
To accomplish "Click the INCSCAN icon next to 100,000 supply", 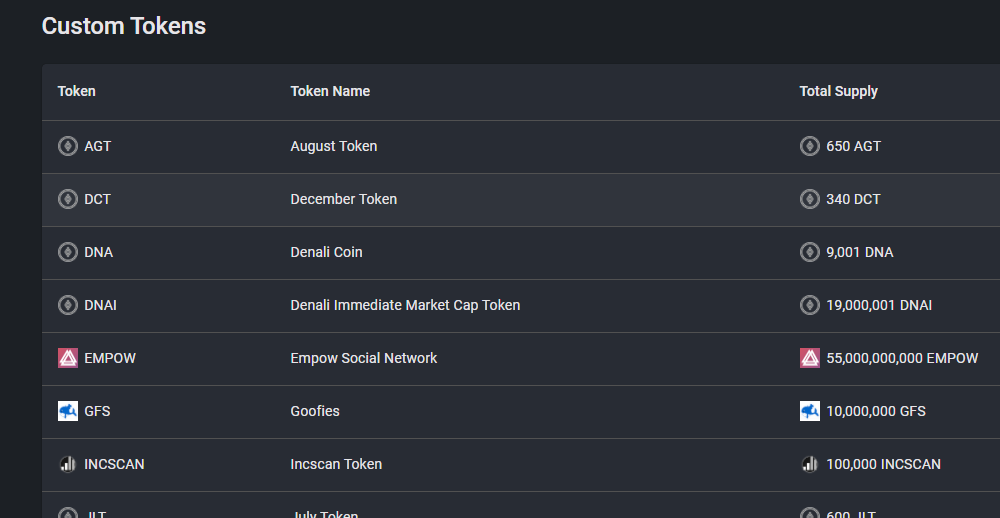I will point(810,464).
